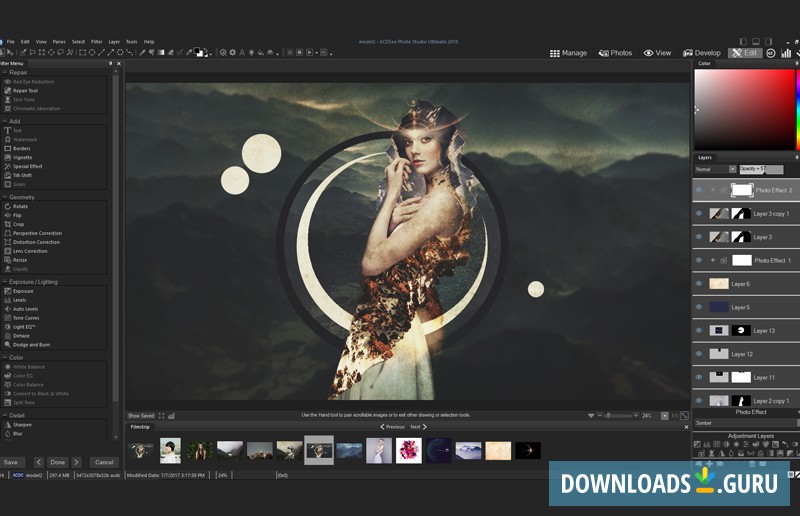Hide the Layer 6 layer

point(699,284)
